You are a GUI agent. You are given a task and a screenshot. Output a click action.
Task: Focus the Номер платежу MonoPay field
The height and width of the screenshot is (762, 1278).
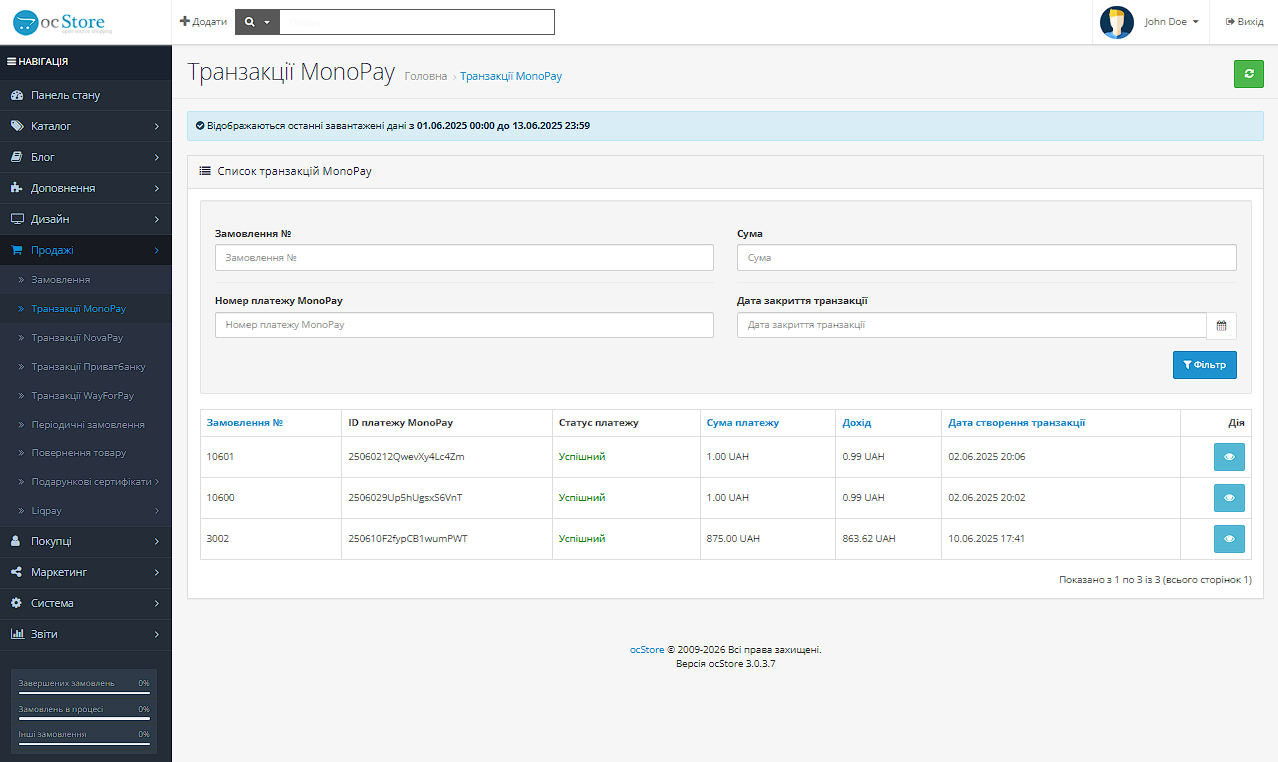click(x=464, y=325)
